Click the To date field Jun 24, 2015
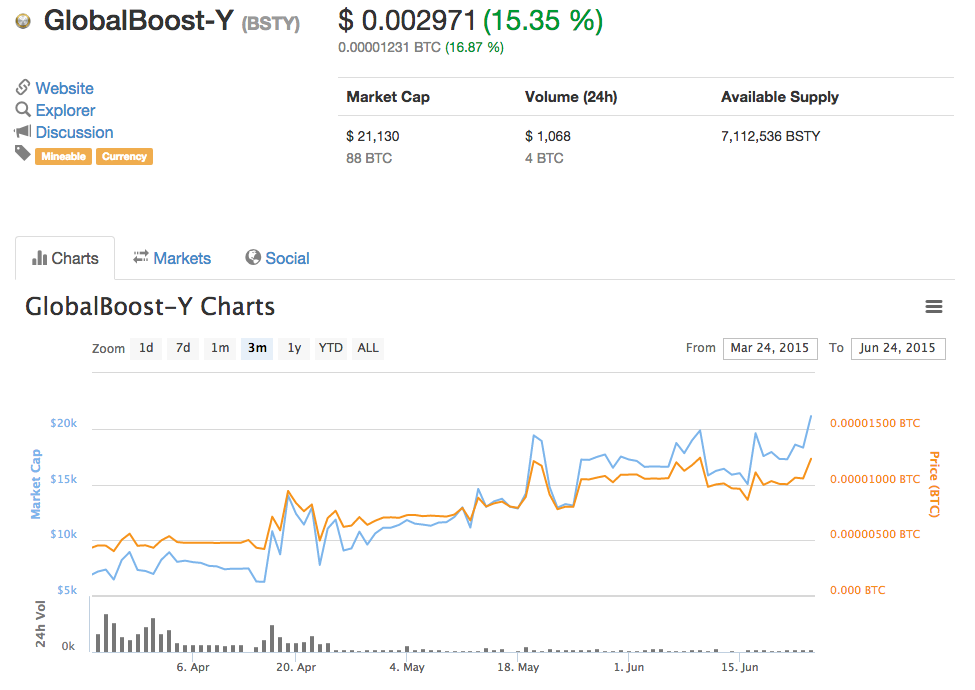This screenshot has height=690, width=975. coord(898,348)
